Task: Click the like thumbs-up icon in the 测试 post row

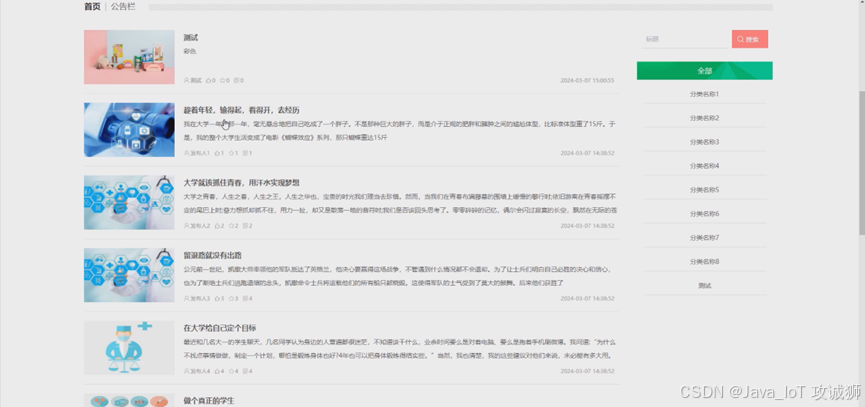Action: [209, 81]
